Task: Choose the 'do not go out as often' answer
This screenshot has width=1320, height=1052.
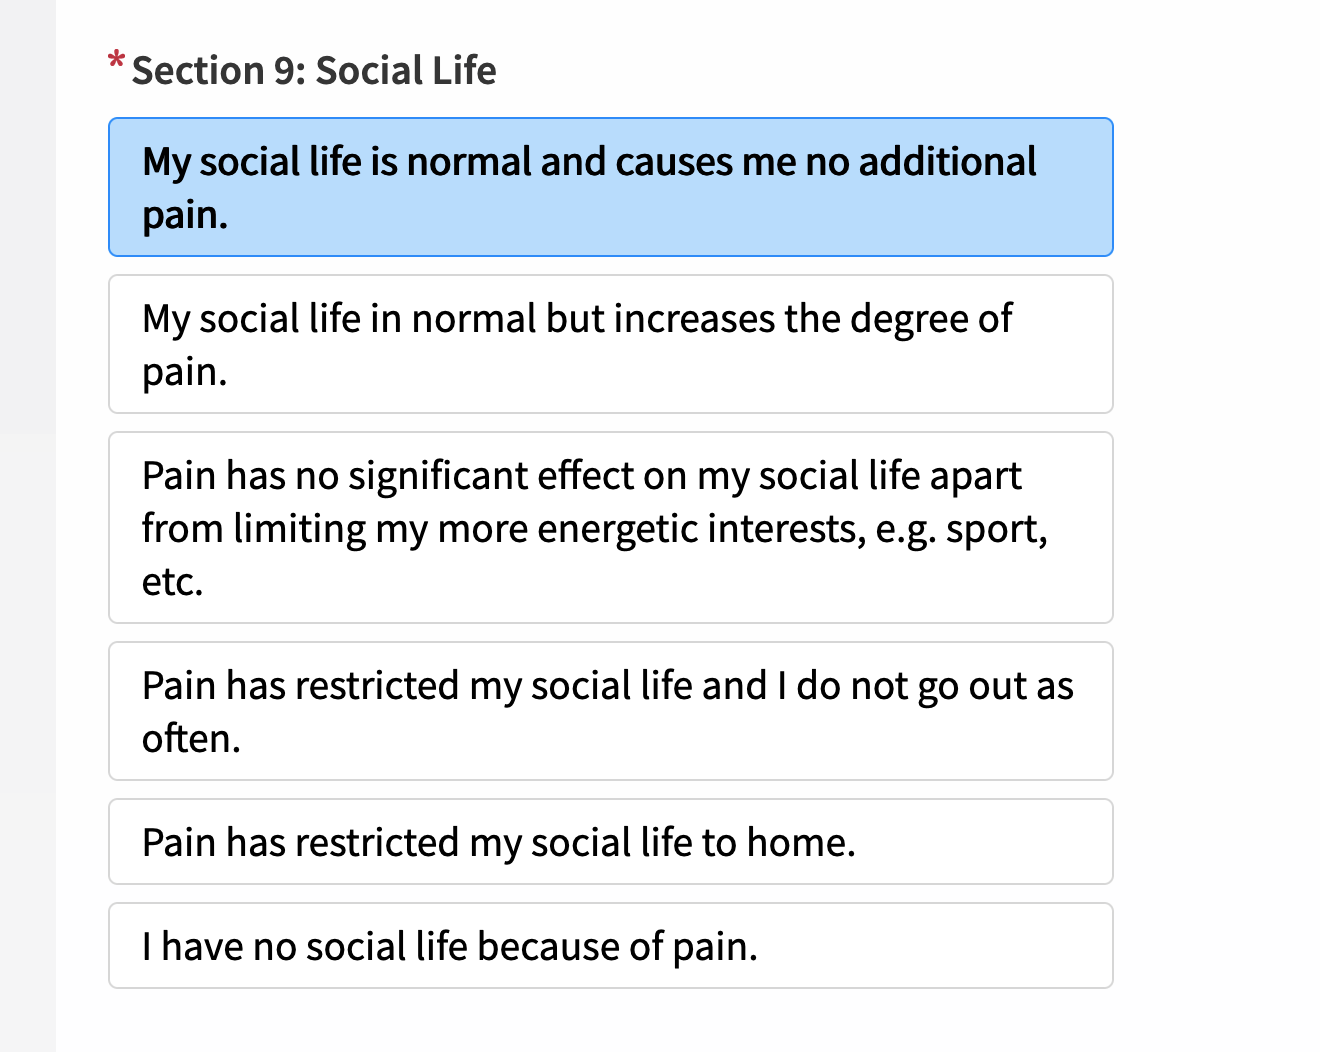Action: [610, 711]
